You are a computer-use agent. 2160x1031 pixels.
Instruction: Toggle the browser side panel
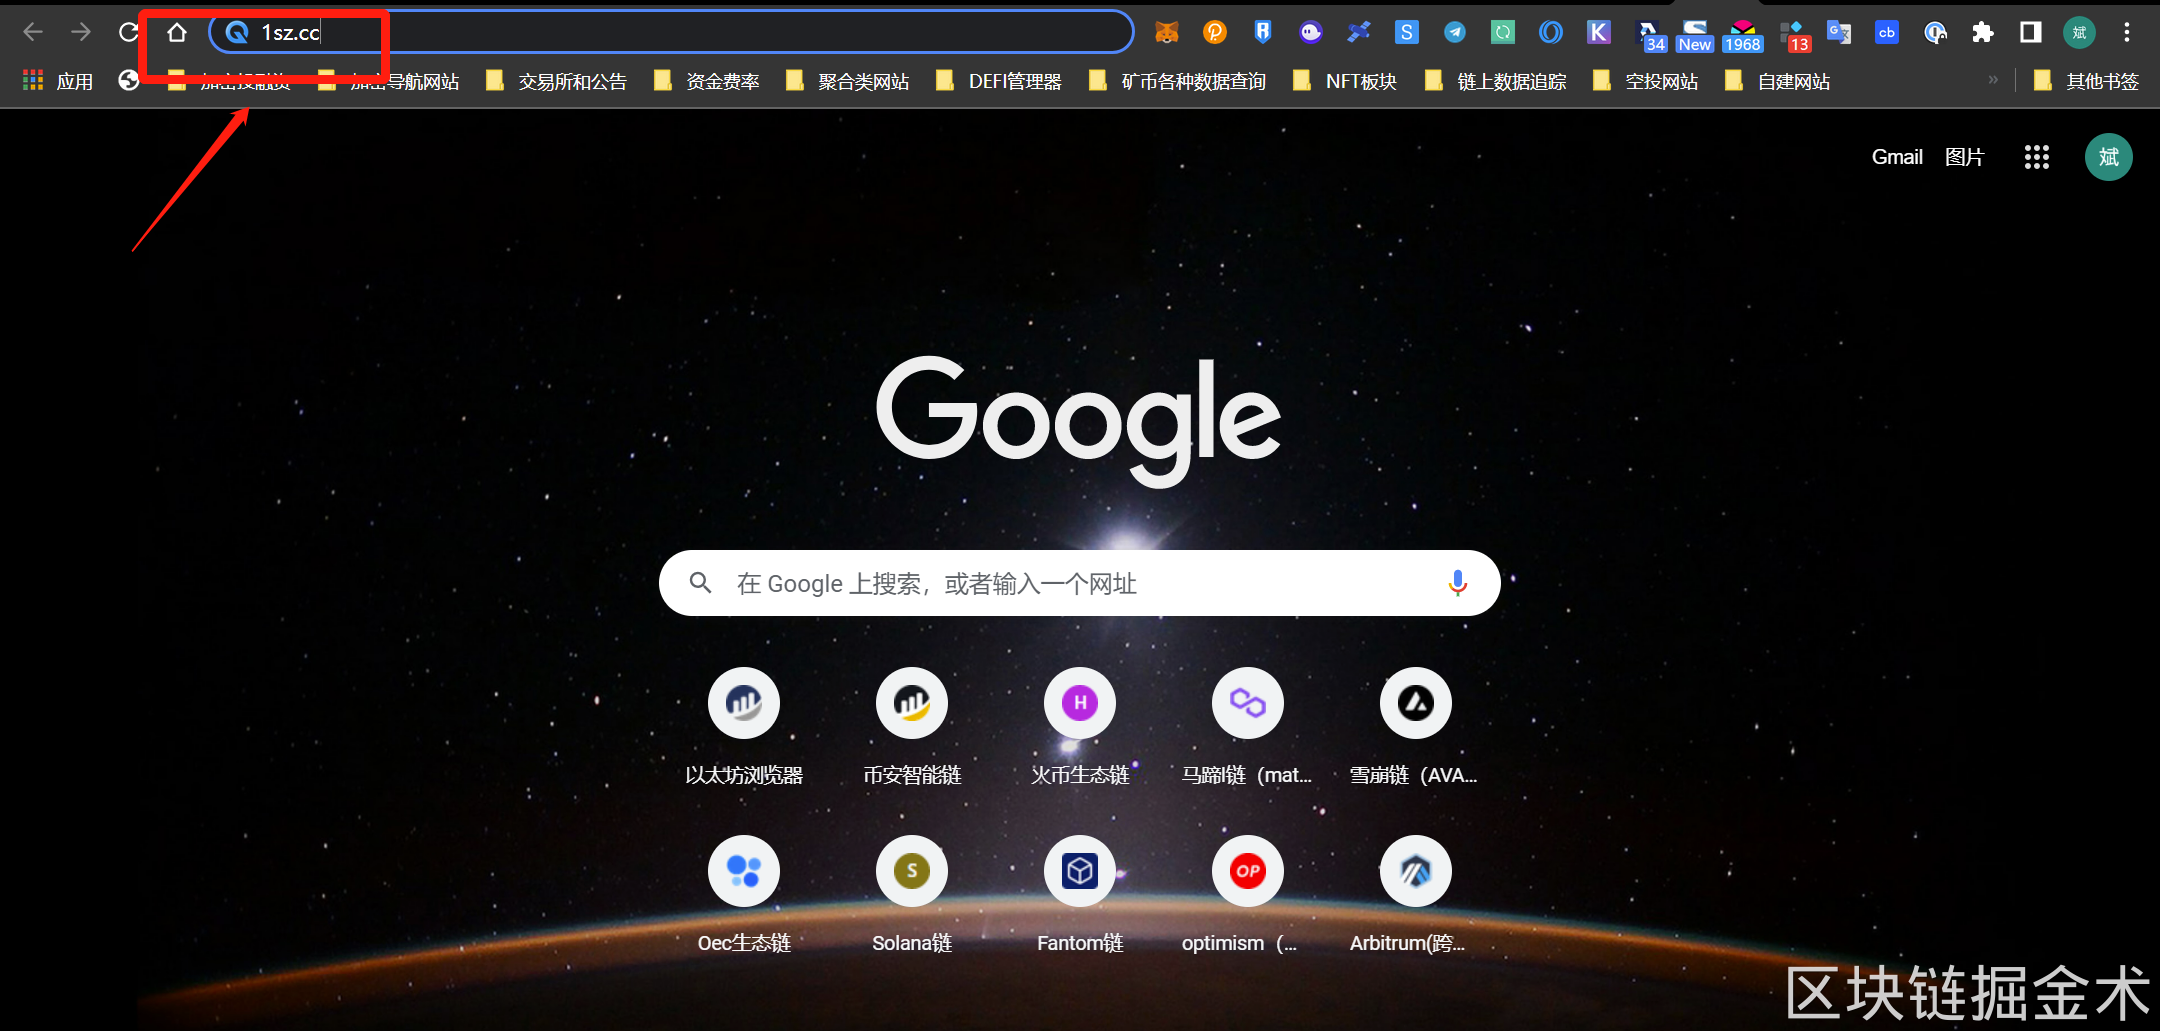2031,32
